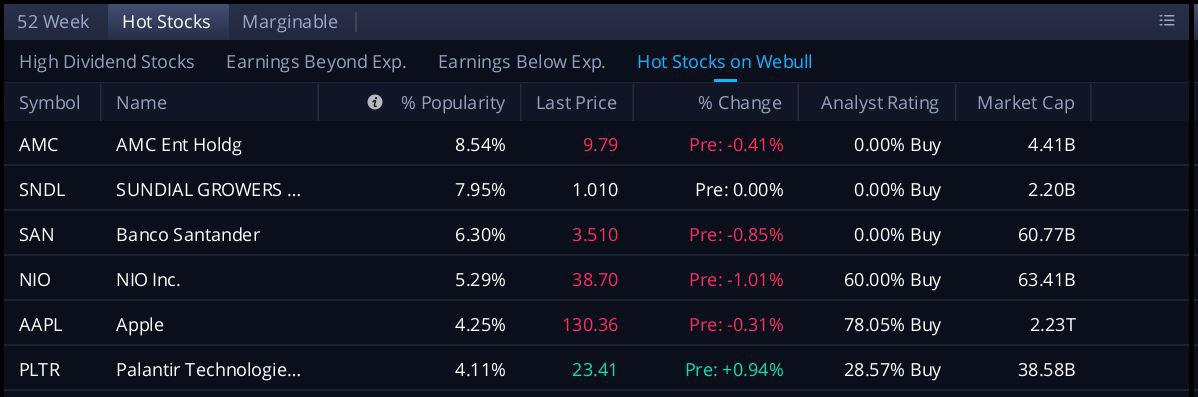Sort by Analyst Rating column
The image size is (1198, 397).
tap(879, 102)
